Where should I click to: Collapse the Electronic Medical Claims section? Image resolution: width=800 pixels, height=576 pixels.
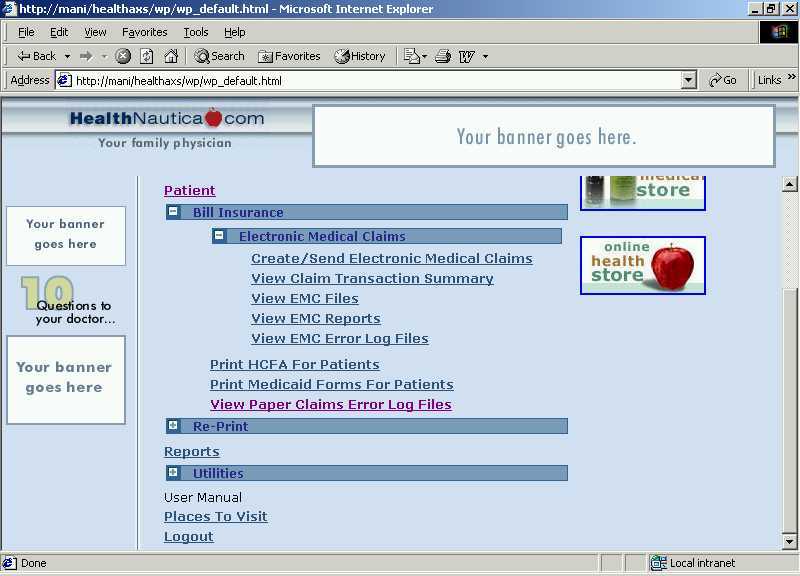point(219,235)
